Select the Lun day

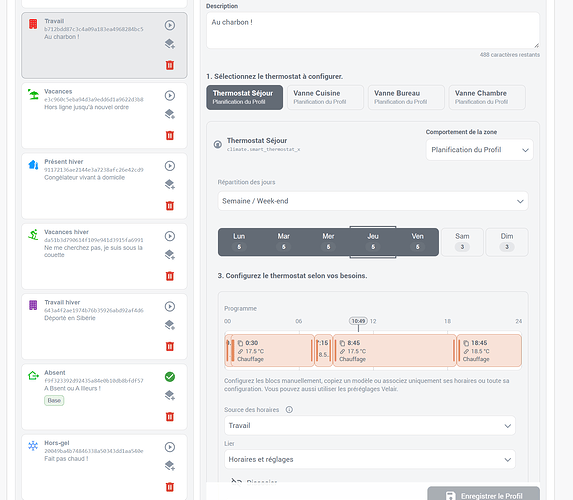pos(239,242)
